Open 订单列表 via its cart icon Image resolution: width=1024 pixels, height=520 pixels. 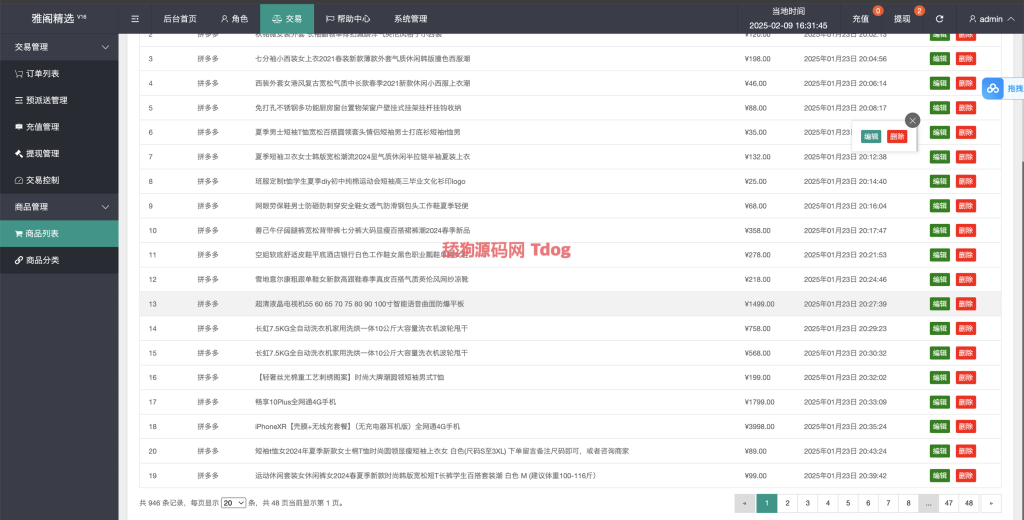click(x=18, y=74)
